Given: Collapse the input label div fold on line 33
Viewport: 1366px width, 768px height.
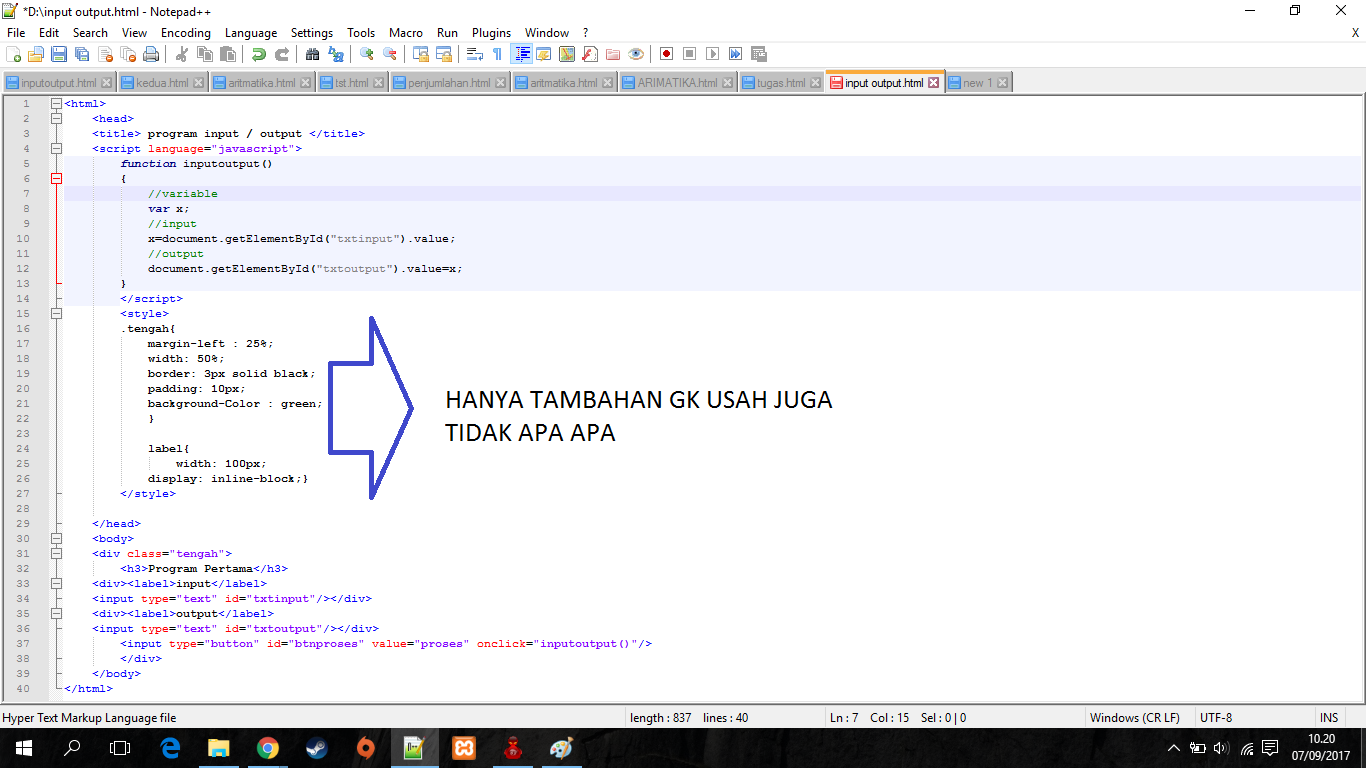Looking at the screenshot, I should [57, 583].
